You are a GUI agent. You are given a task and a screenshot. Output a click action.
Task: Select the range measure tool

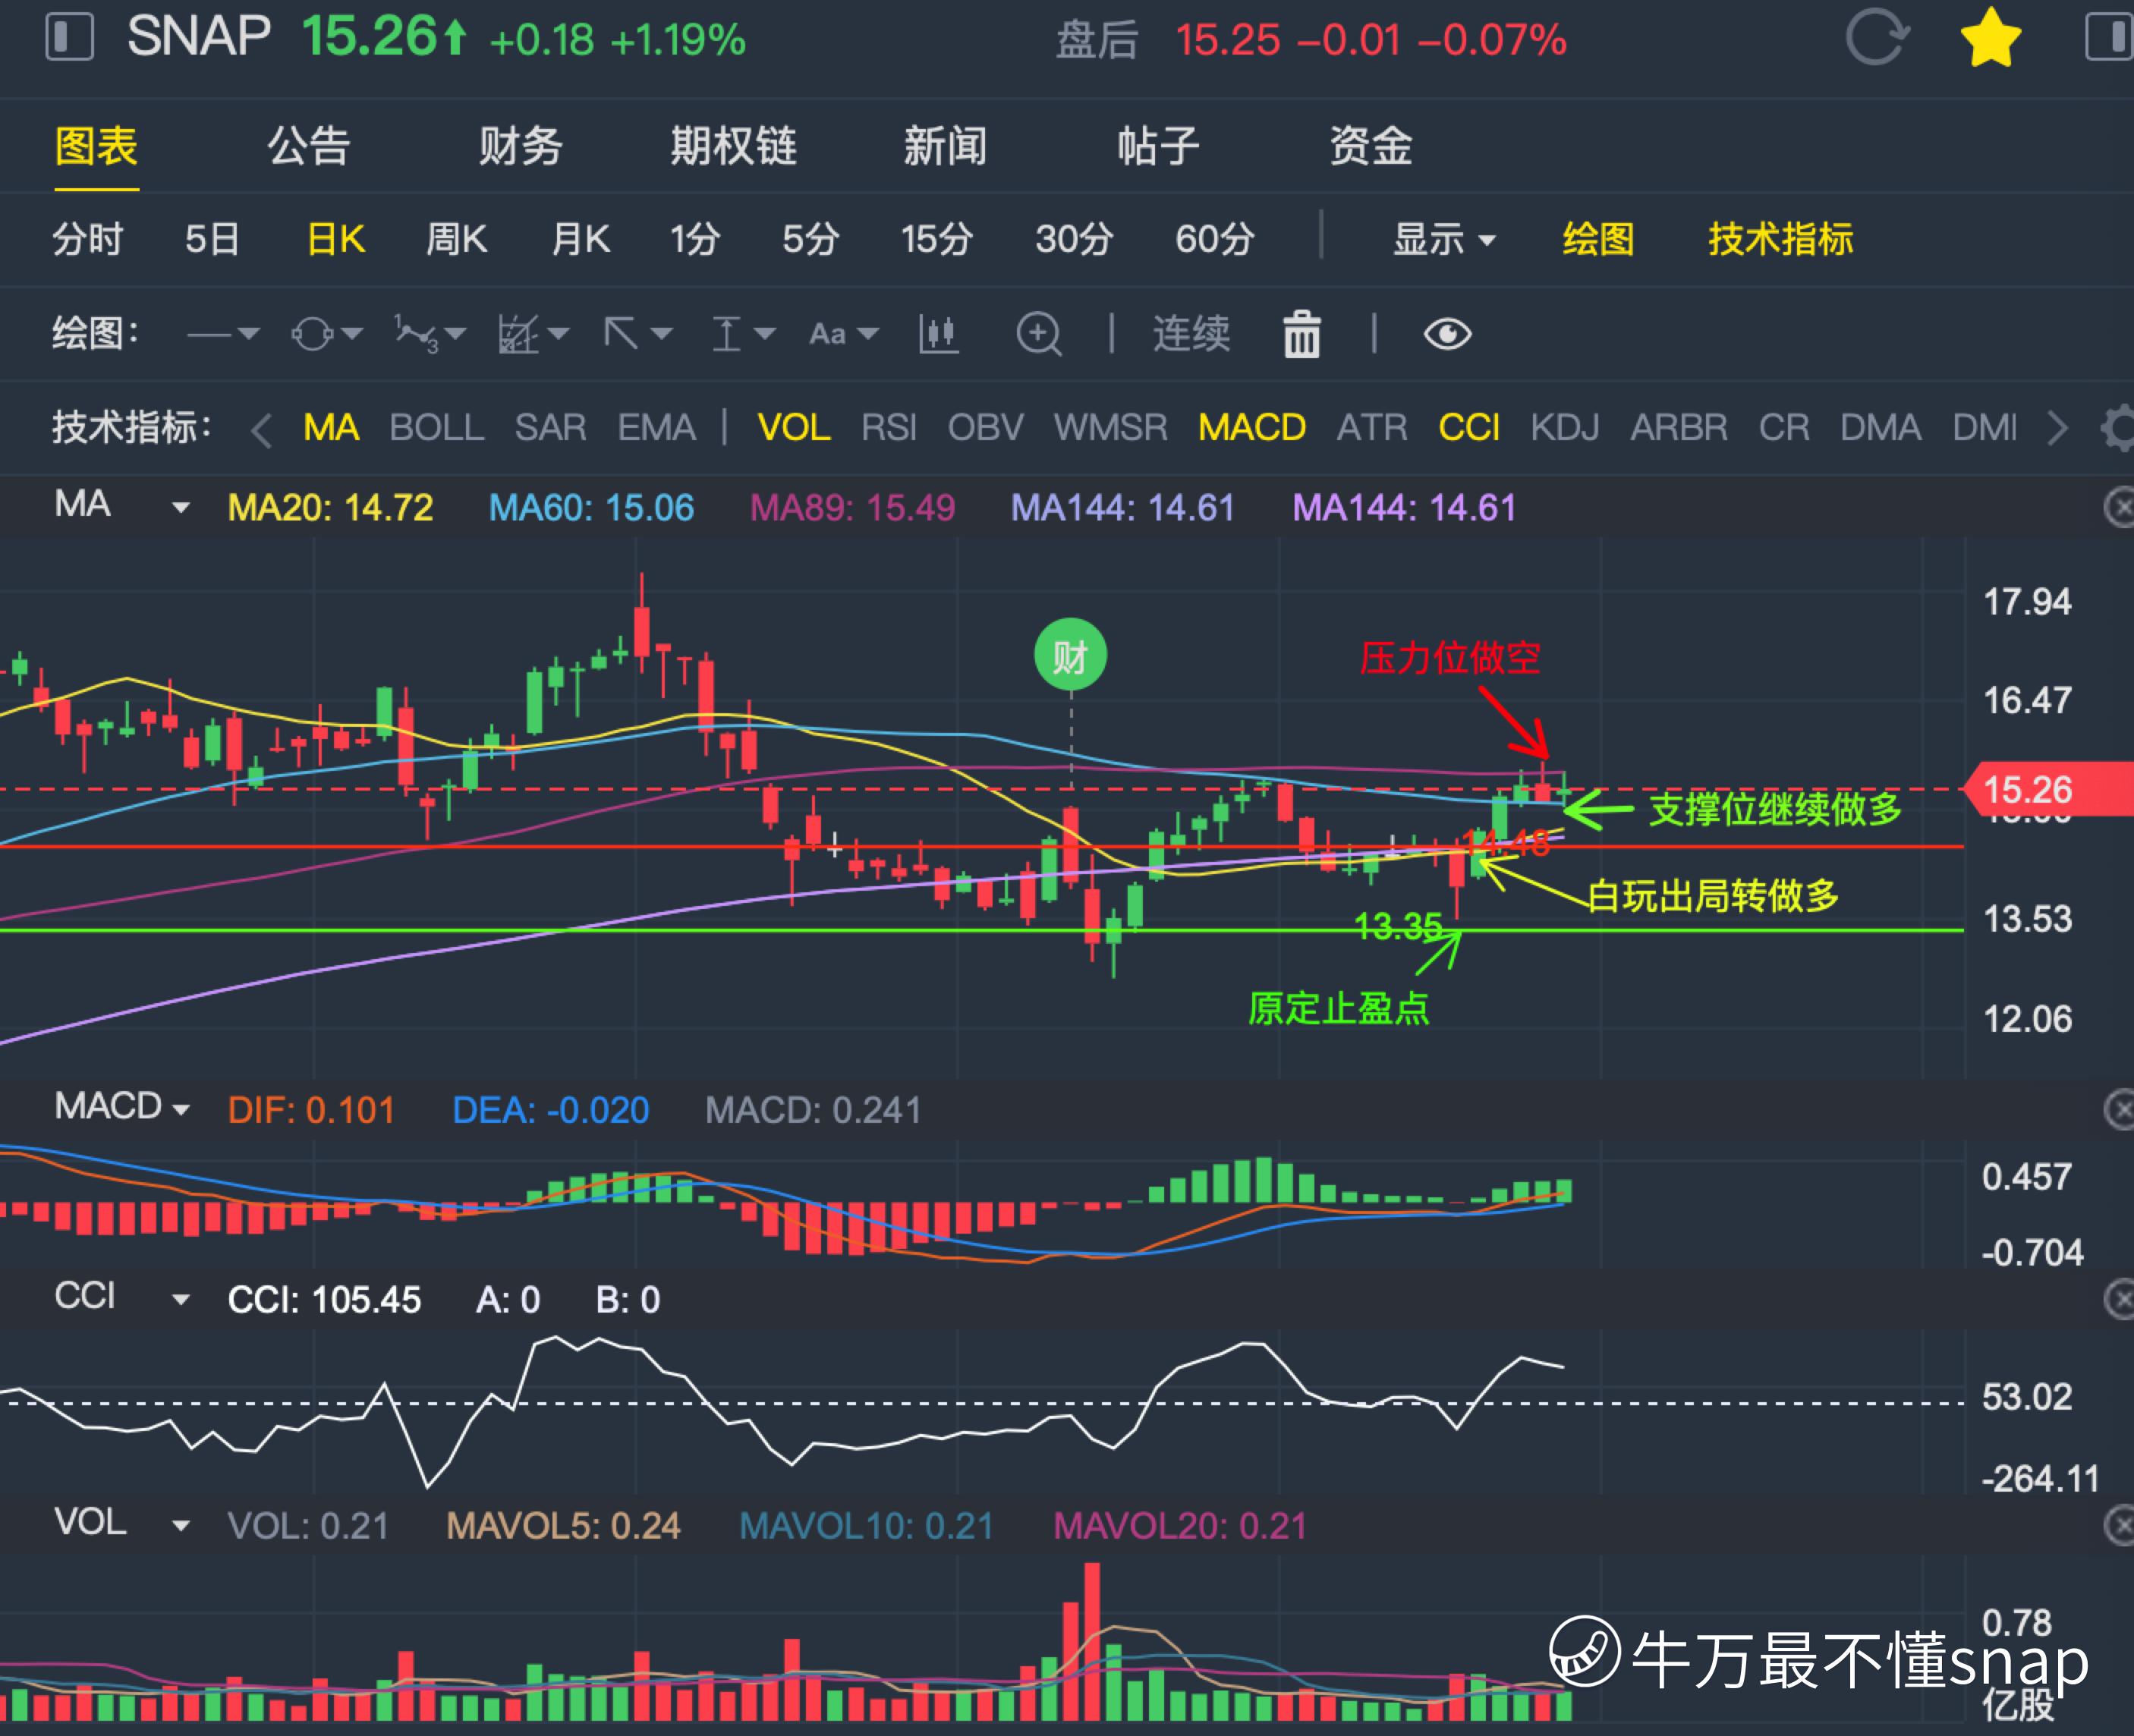point(726,334)
